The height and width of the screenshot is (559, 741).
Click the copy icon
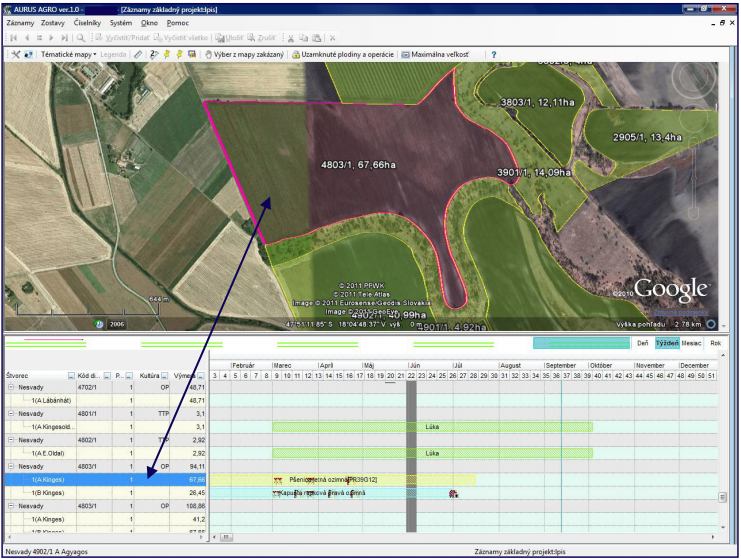pos(303,38)
